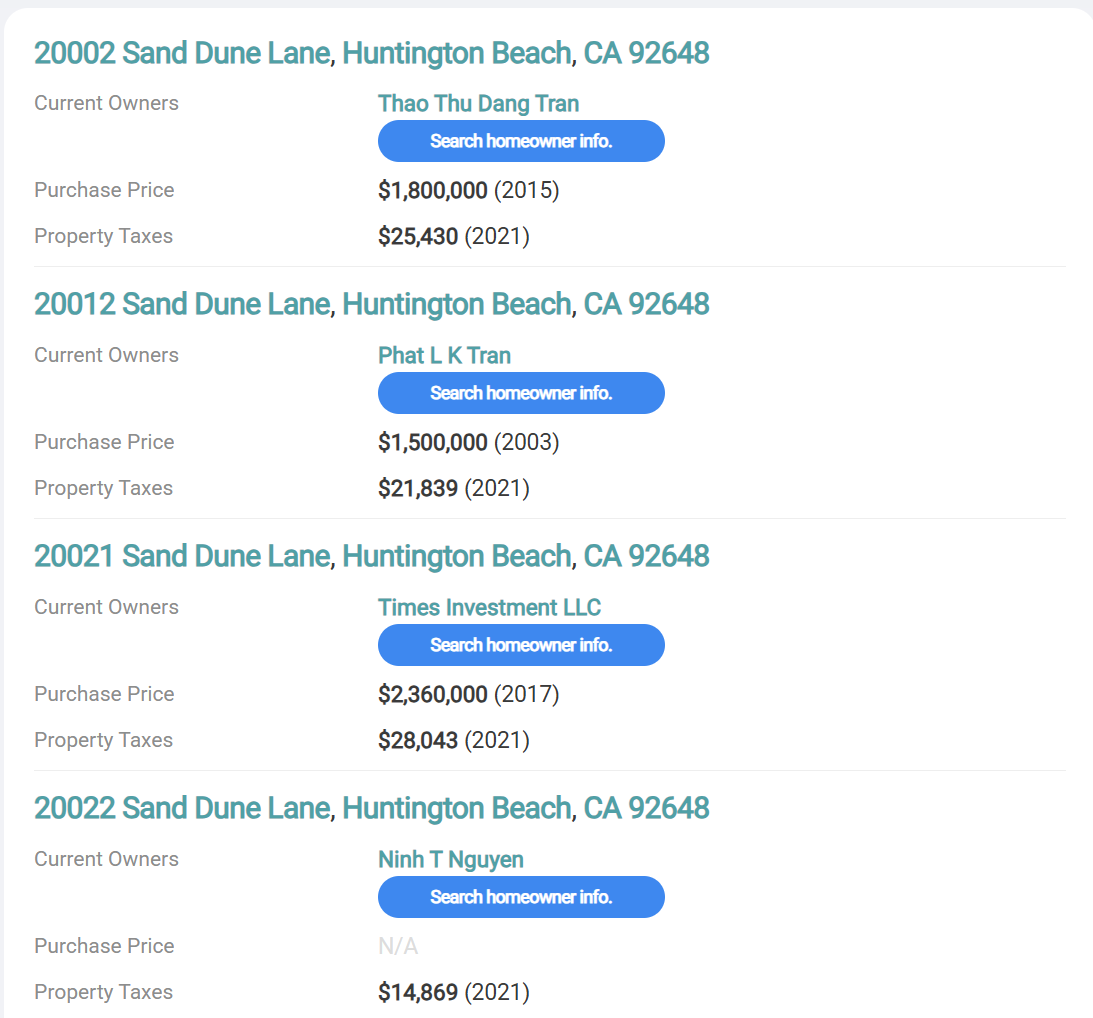Follow CA 92648 link in 20022 listing heading
Screen dimensions: 1093x1018
pyautogui.click(x=646, y=809)
